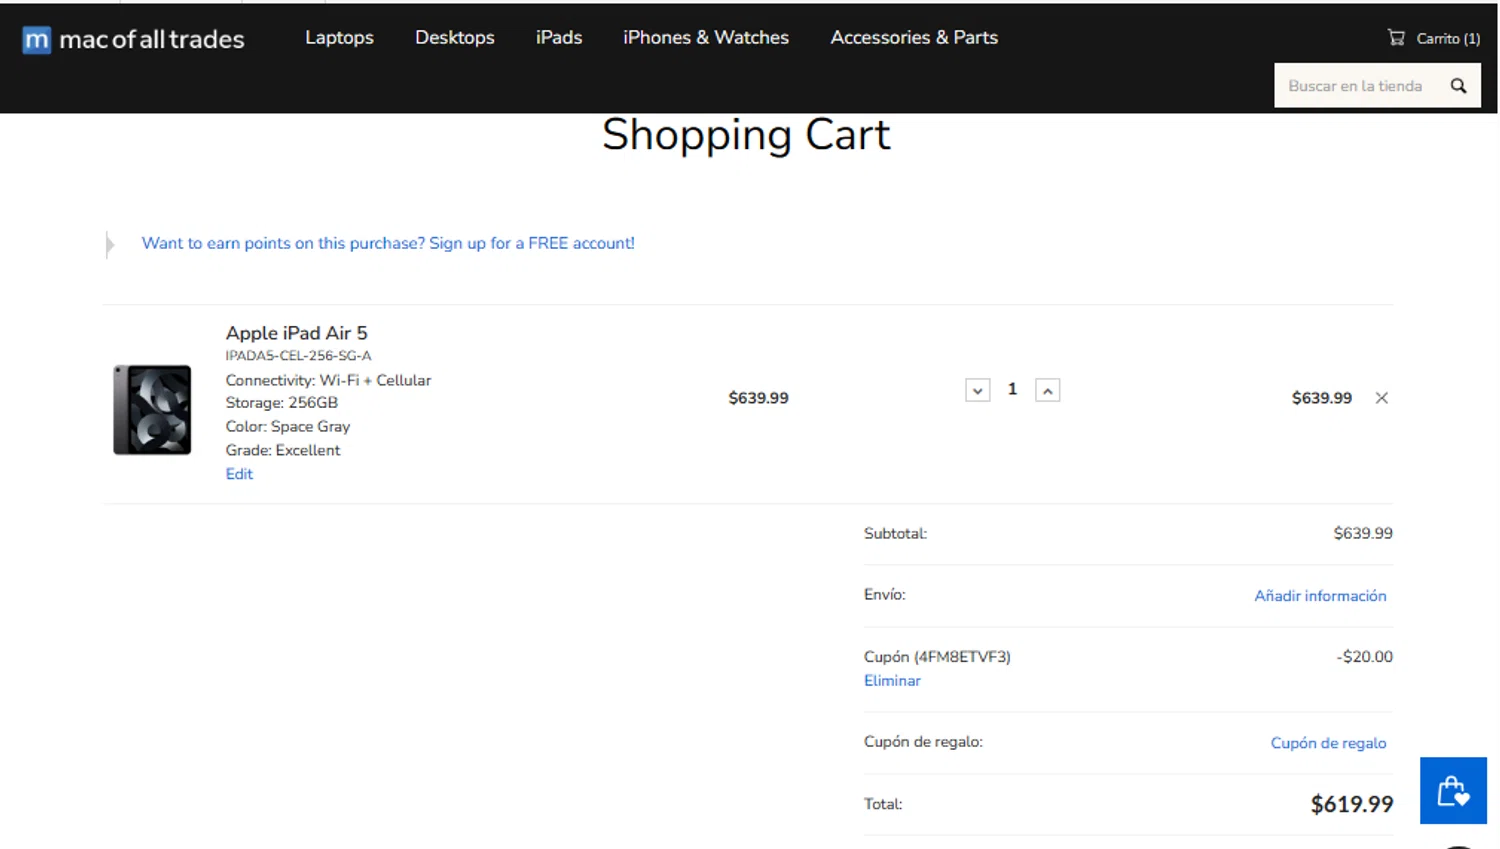This screenshot has width=1500, height=849.
Task: Click the Cupón de regalo link
Action: point(1328,743)
